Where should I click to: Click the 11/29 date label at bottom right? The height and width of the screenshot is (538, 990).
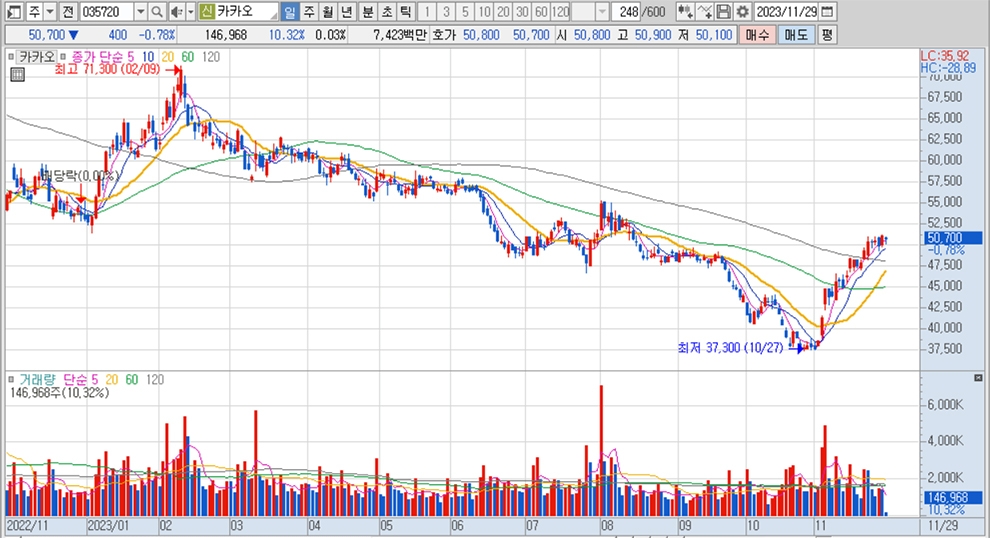[x=943, y=525]
